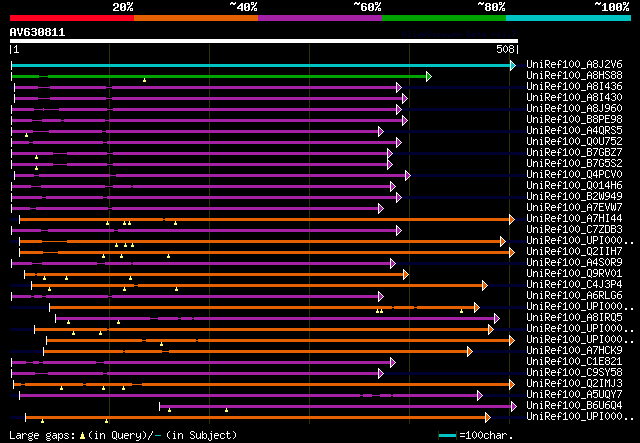Viewport: 640px width, 443px height.
Task: Click the orange arrowhead of the Q9RV01 alignment
Action: pyautogui.click(x=405, y=275)
